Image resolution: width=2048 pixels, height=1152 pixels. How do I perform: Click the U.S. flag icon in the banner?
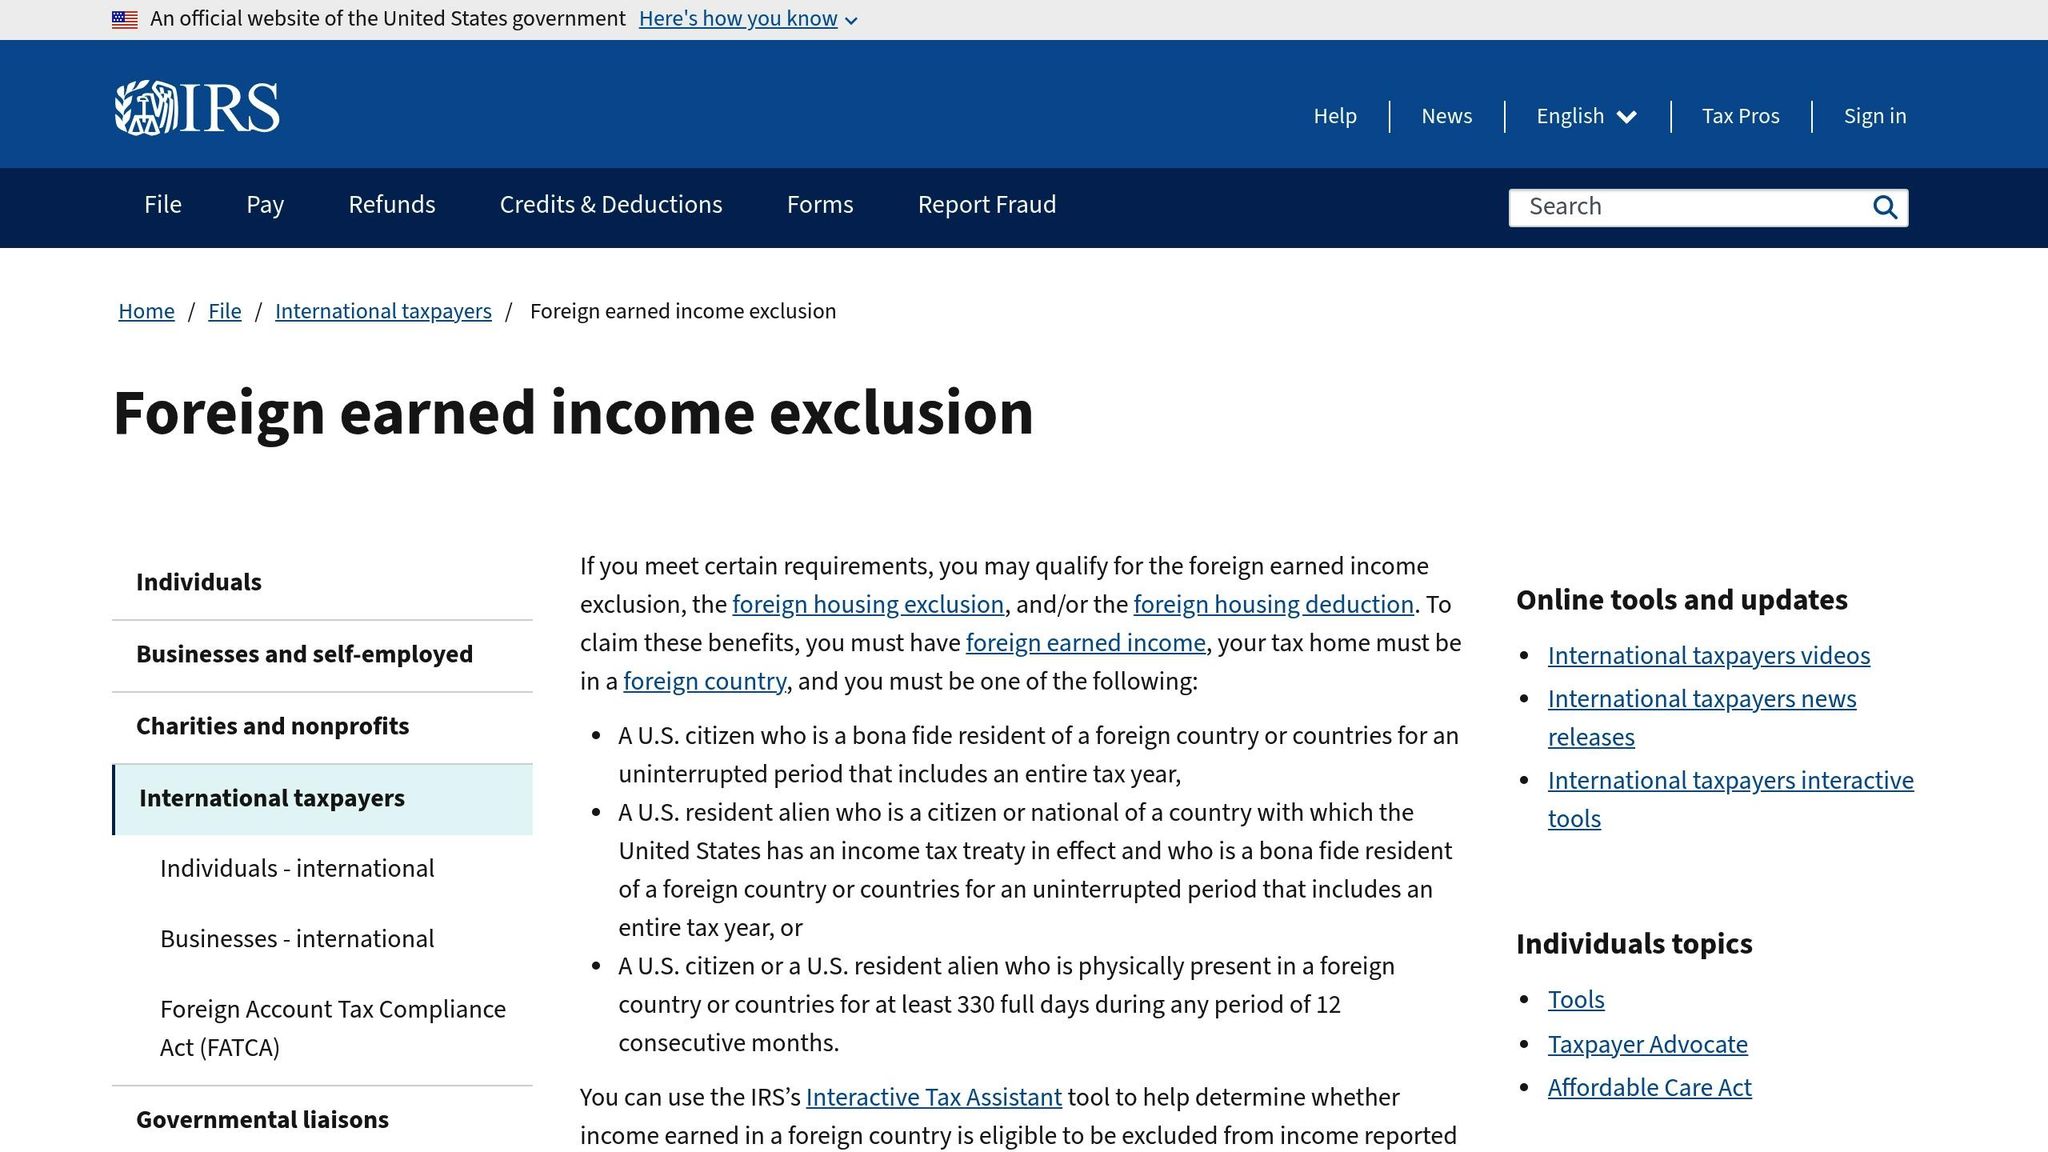(x=124, y=18)
